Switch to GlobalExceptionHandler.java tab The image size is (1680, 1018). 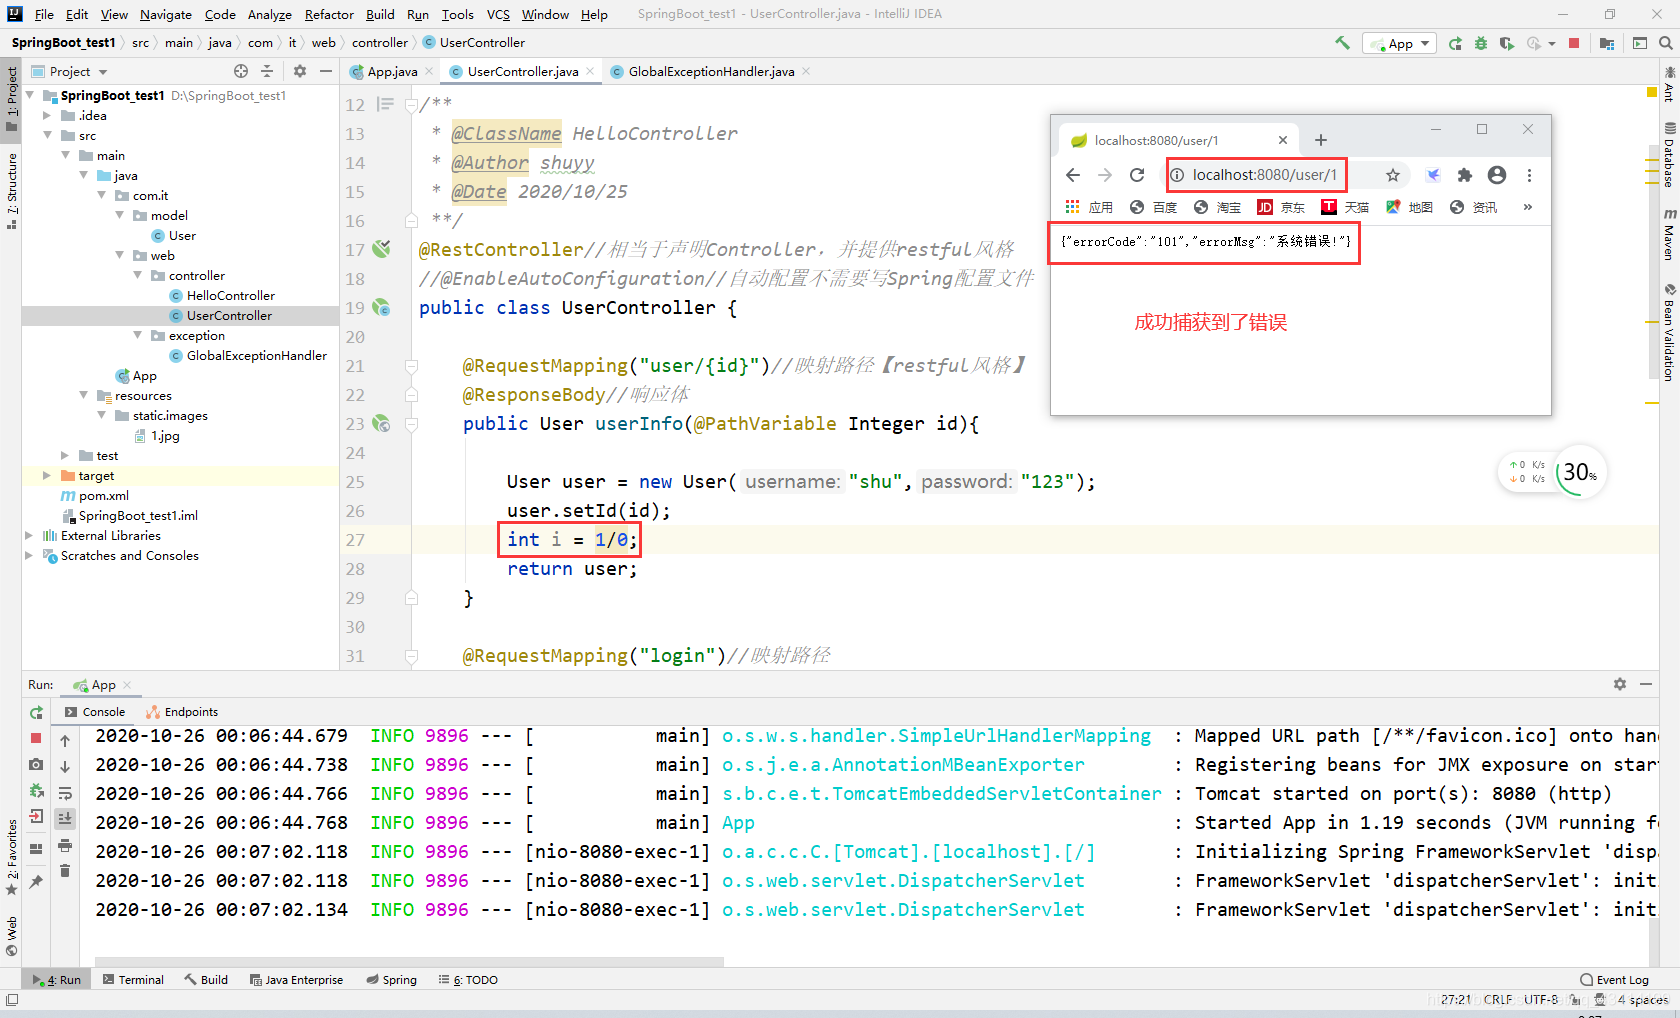click(711, 71)
